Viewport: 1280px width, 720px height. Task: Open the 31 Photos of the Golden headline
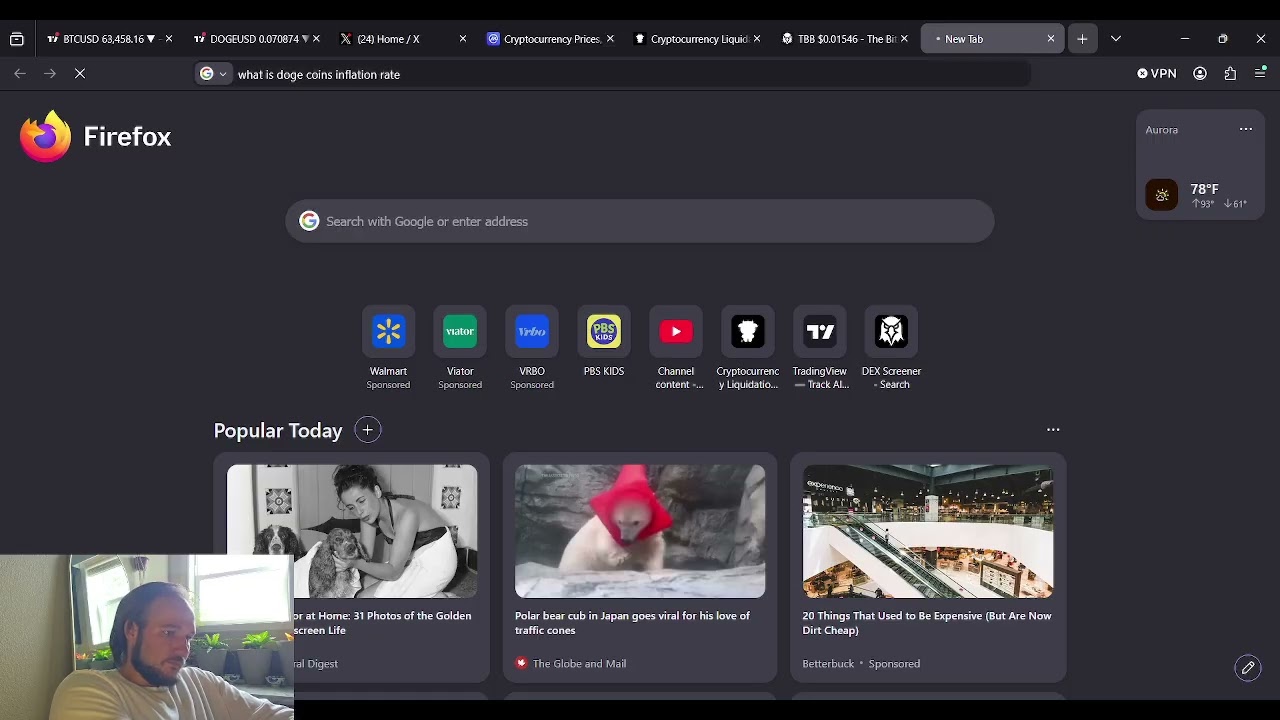pyautogui.click(x=382, y=623)
